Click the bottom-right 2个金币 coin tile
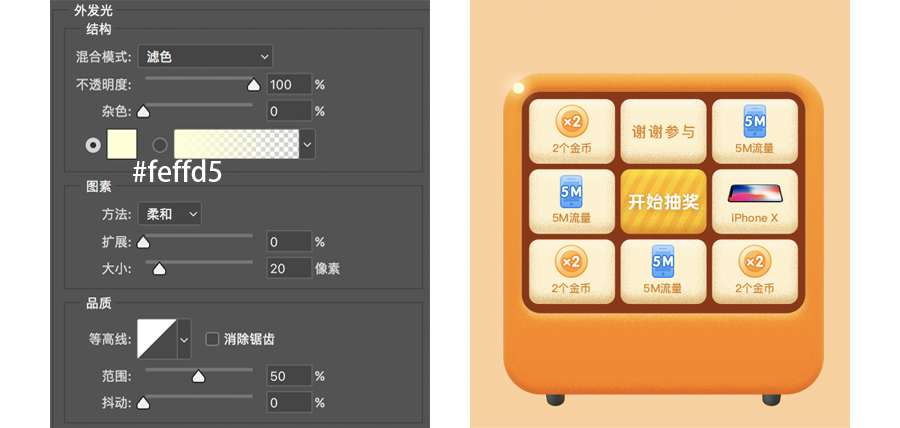This screenshot has width=900, height=428. (755, 272)
